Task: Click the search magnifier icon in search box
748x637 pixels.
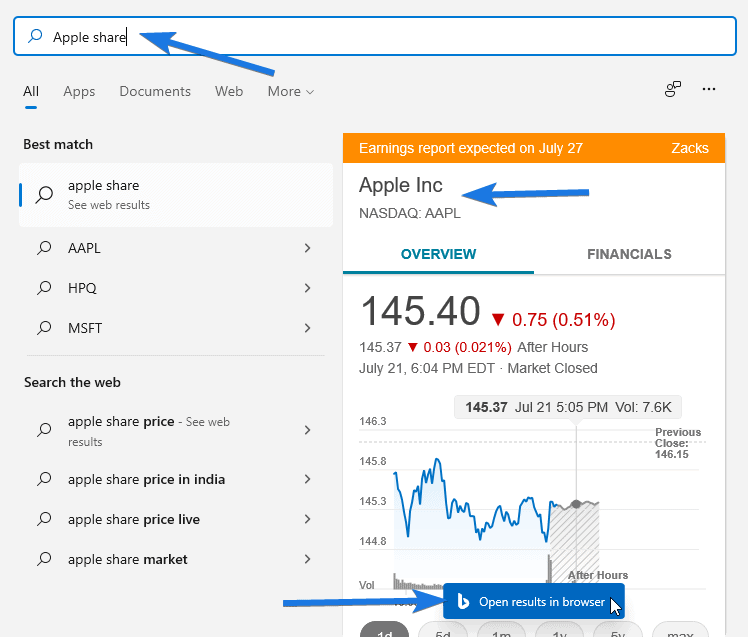Action: pos(35,36)
